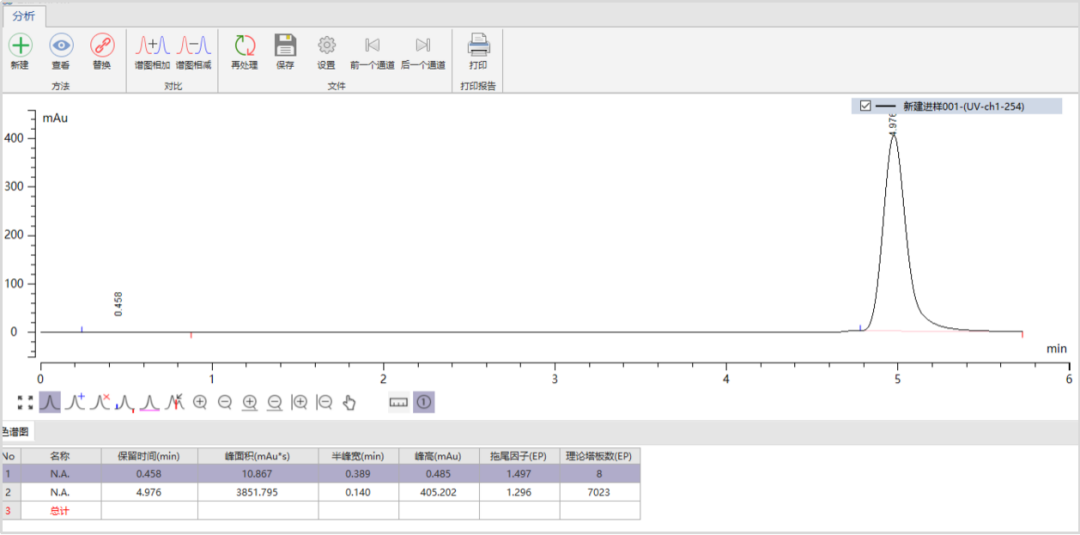1080x535 pixels.
Task: Click vertical zoom out icon with side bar
Action: [x=324, y=402]
